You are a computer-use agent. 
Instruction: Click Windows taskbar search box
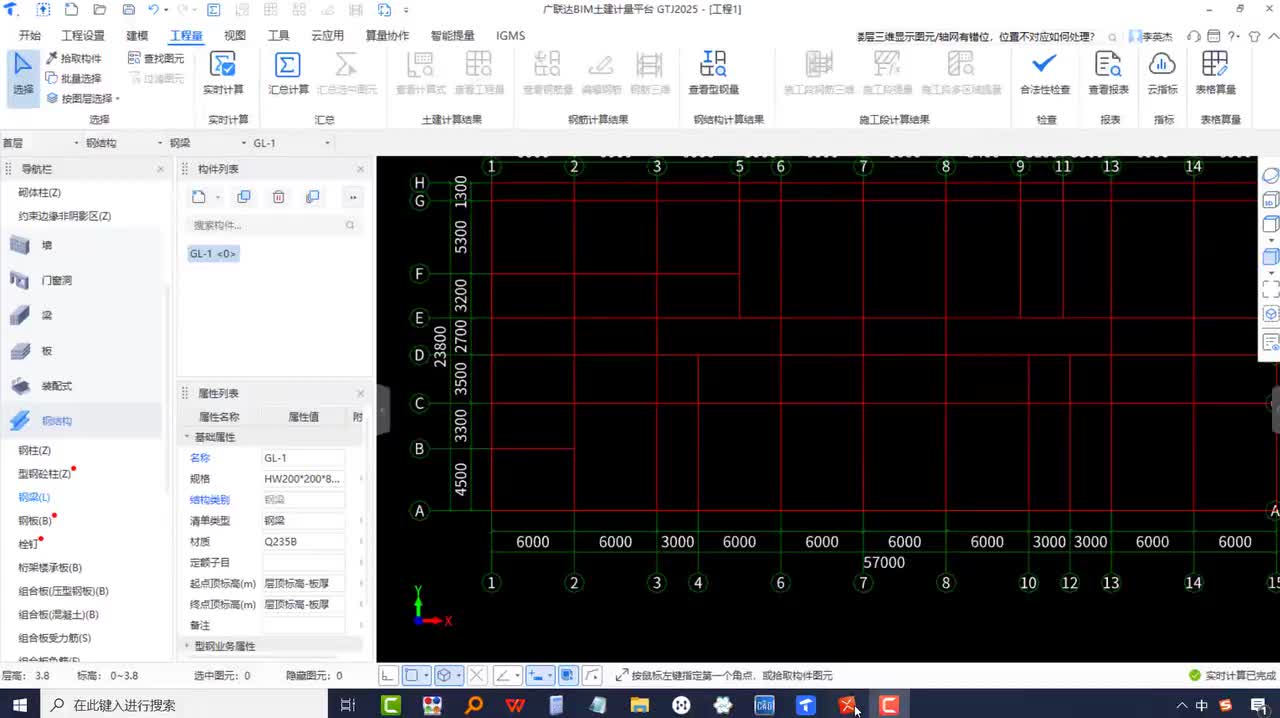point(183,705)
